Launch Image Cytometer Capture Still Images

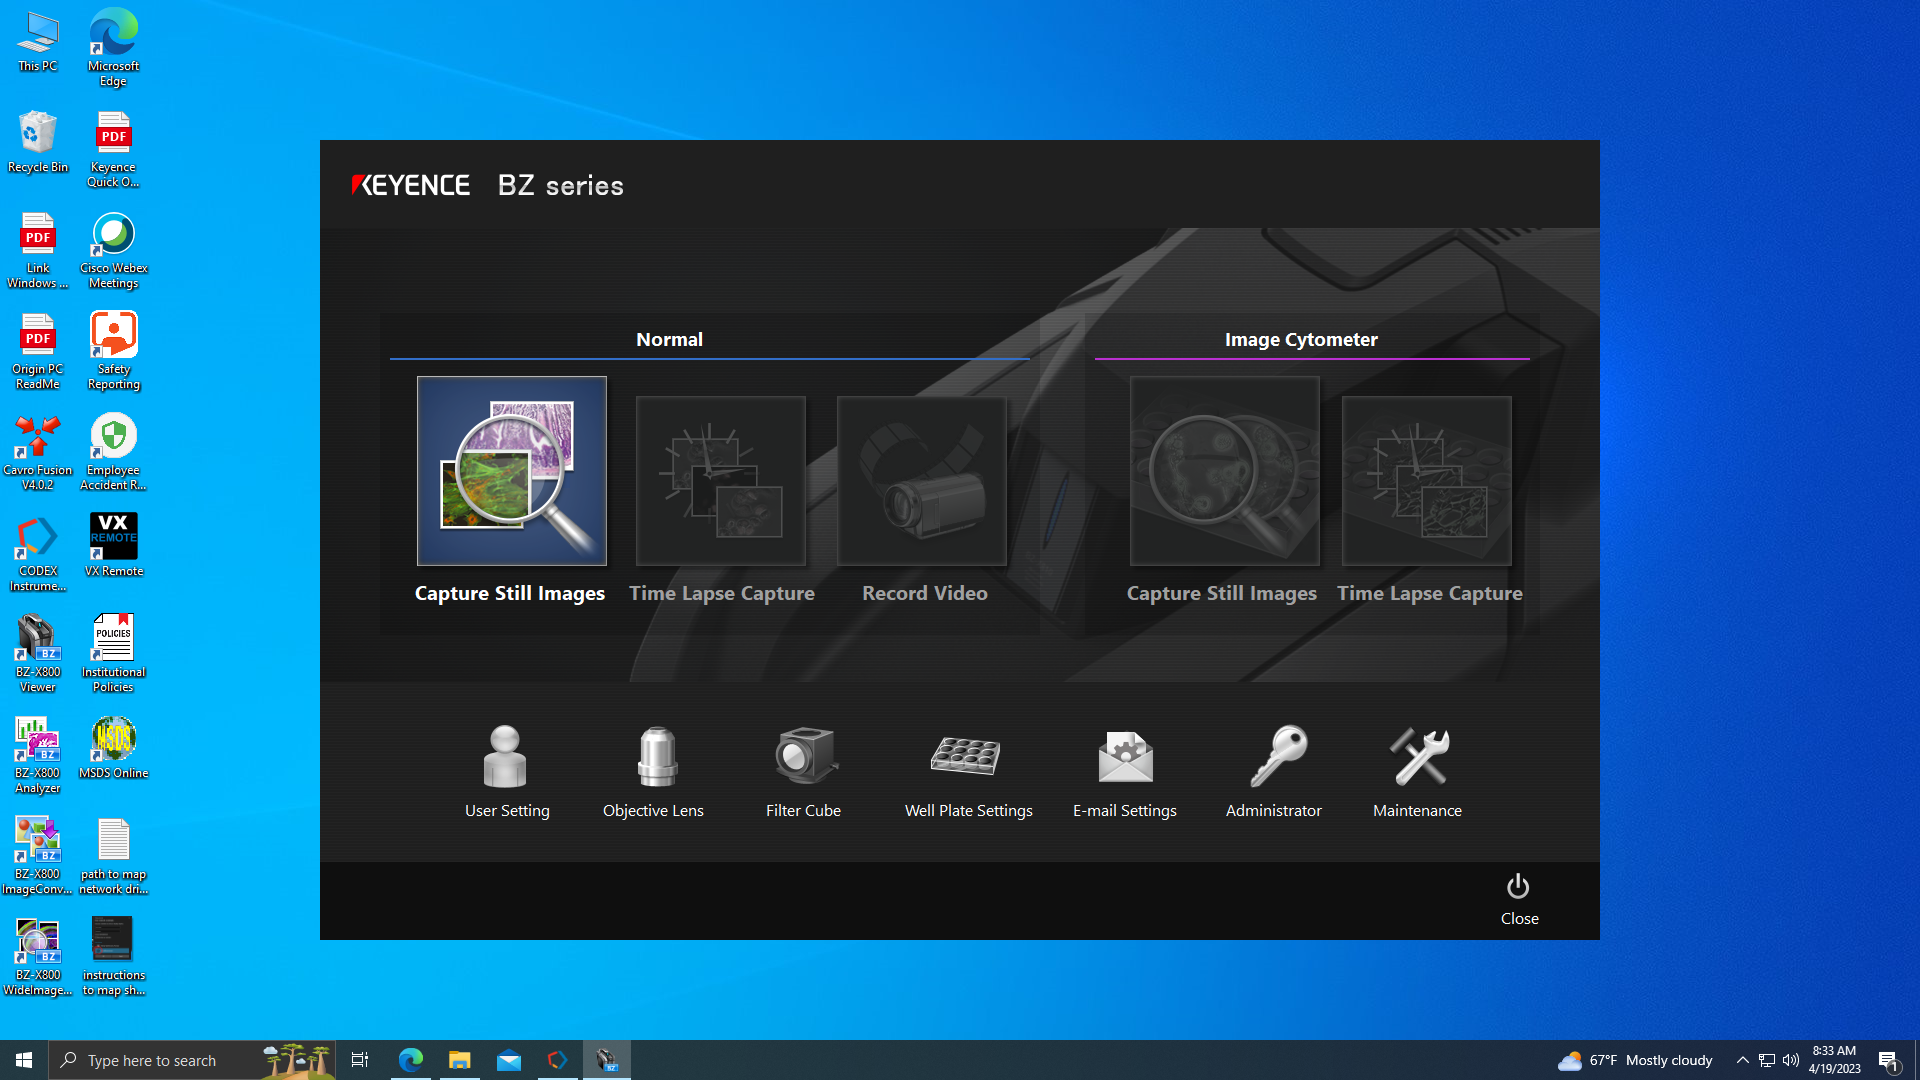(x=1224, y=471)
